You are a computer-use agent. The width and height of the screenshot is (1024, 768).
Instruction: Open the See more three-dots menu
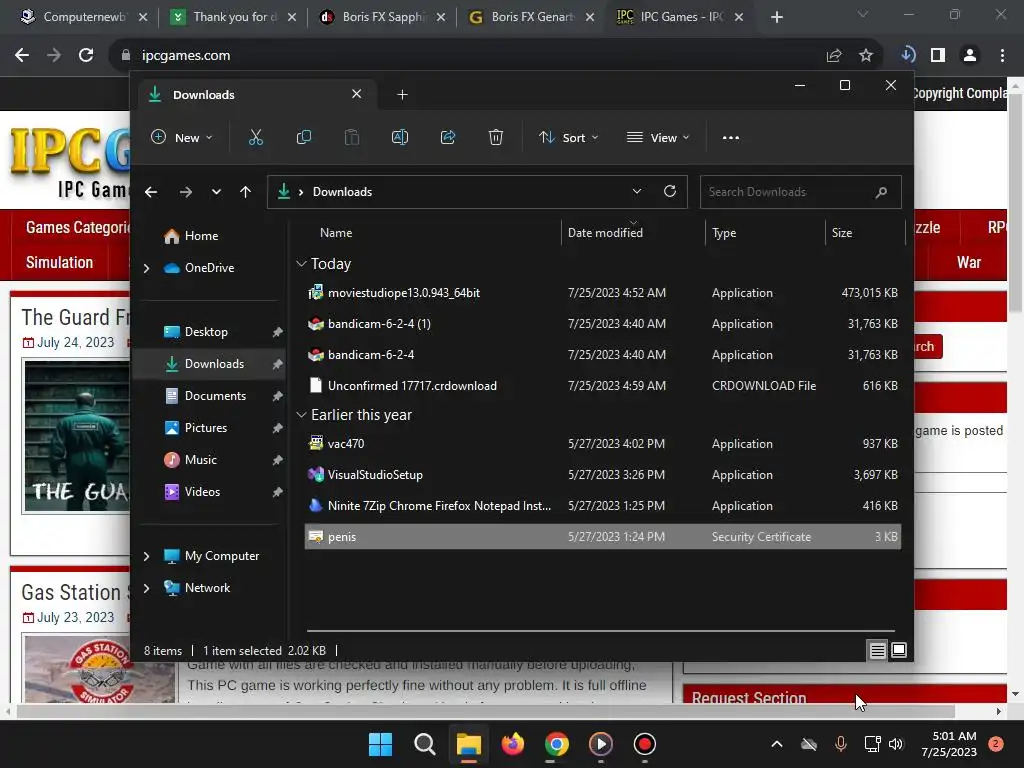pos(731,137)
